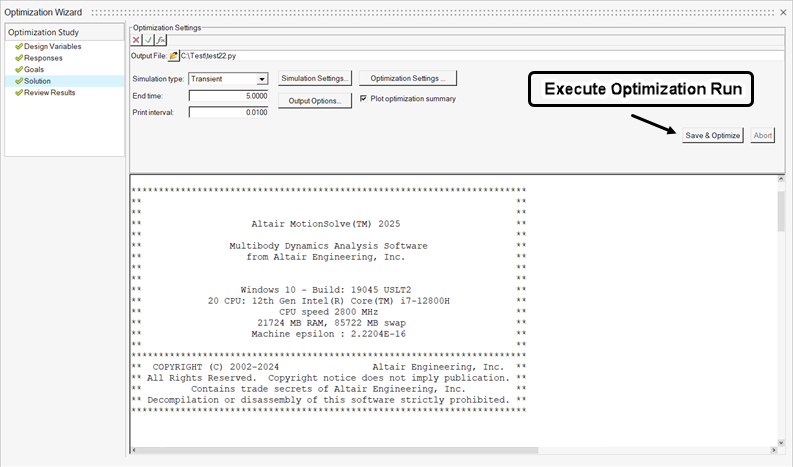The height and width of the screenshot is (467, 793).
Task: Click the Output Options button
Action: [x=315, y=101]
